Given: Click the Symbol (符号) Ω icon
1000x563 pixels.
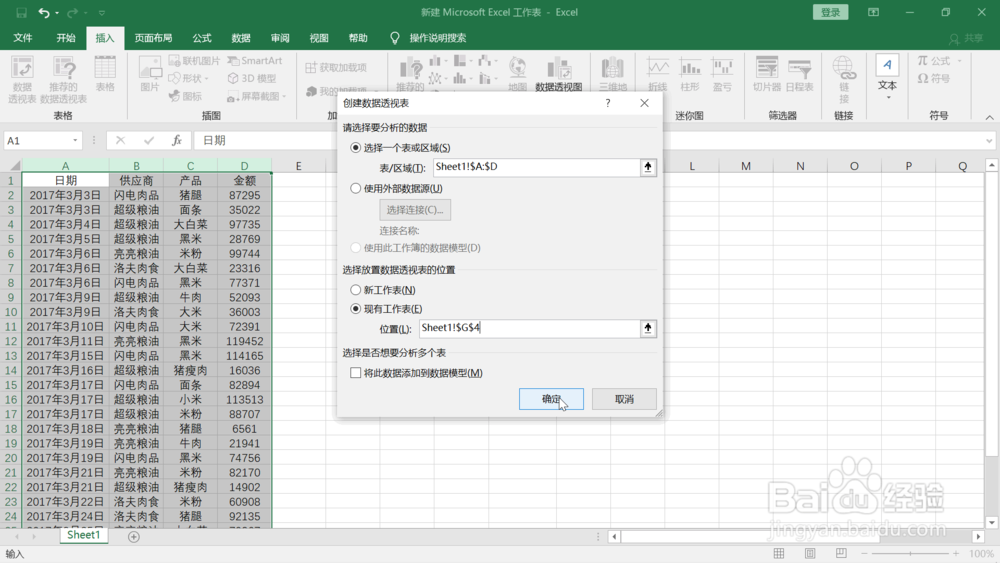Looking at the screenshot, I should [934, 78].
